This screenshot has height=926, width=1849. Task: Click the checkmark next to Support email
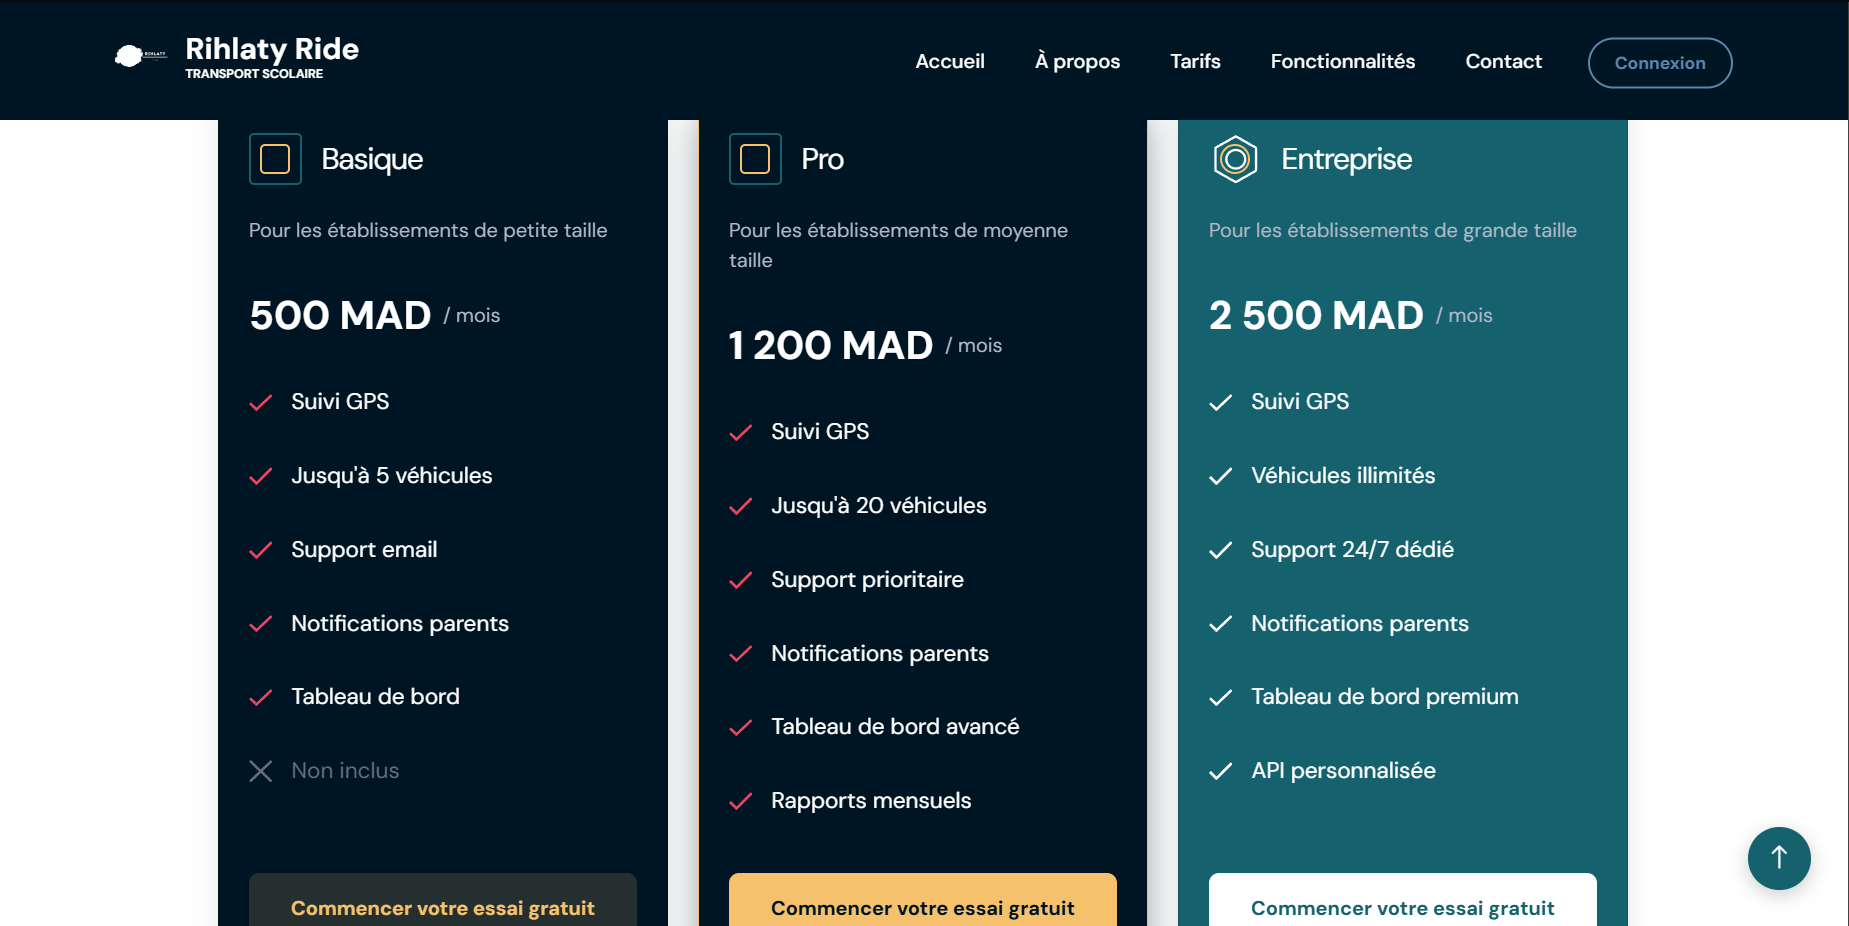(x=261, y=550)
